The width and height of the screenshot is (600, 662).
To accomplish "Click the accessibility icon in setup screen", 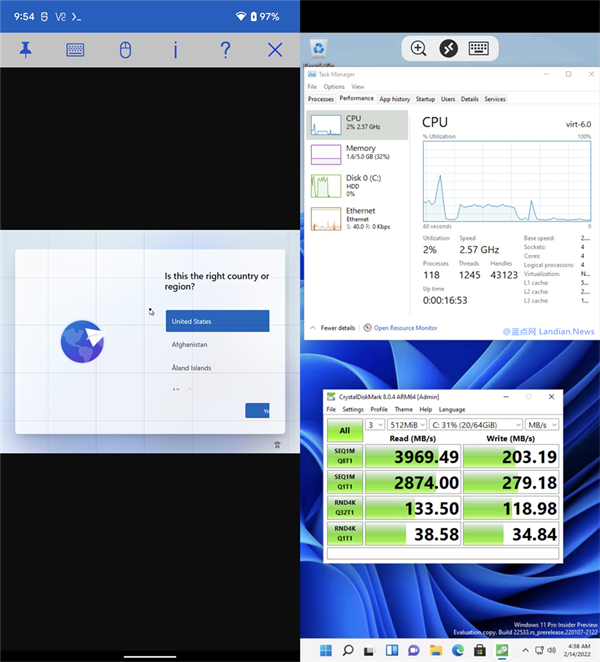I will click(x=277, y=445).
